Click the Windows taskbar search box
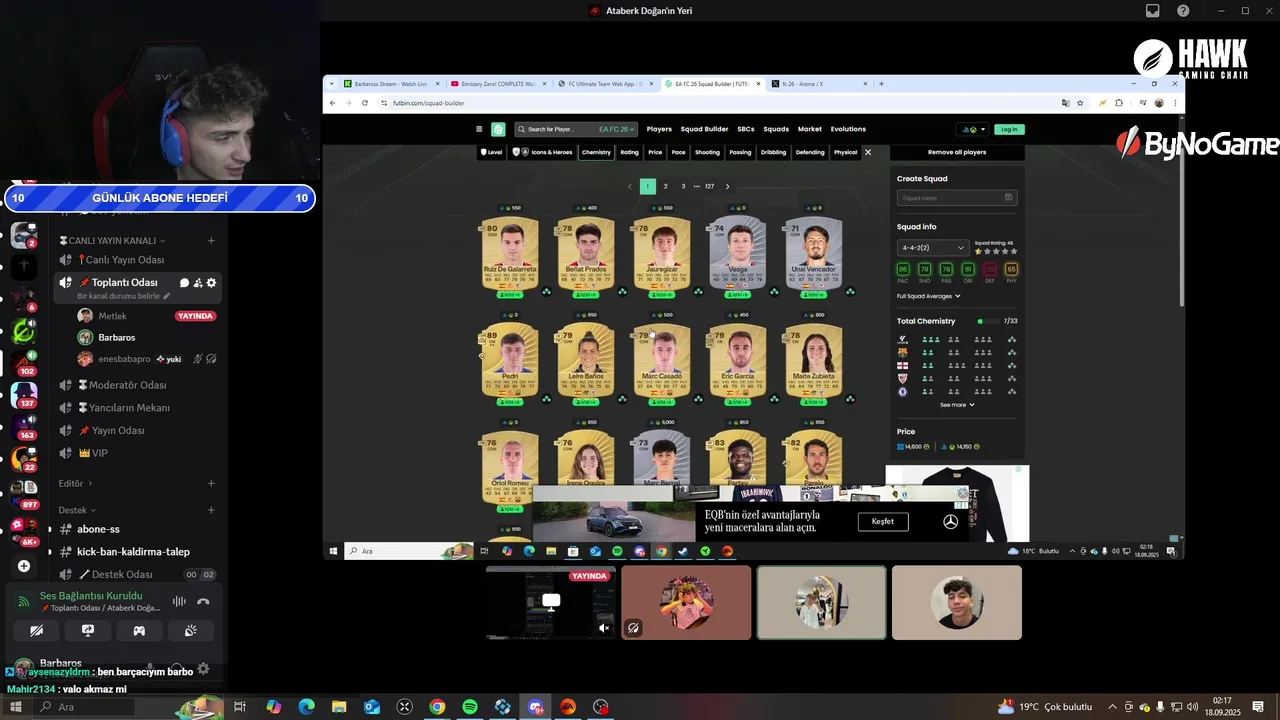Screen dimensions: 1280x720 click(128, 707)
